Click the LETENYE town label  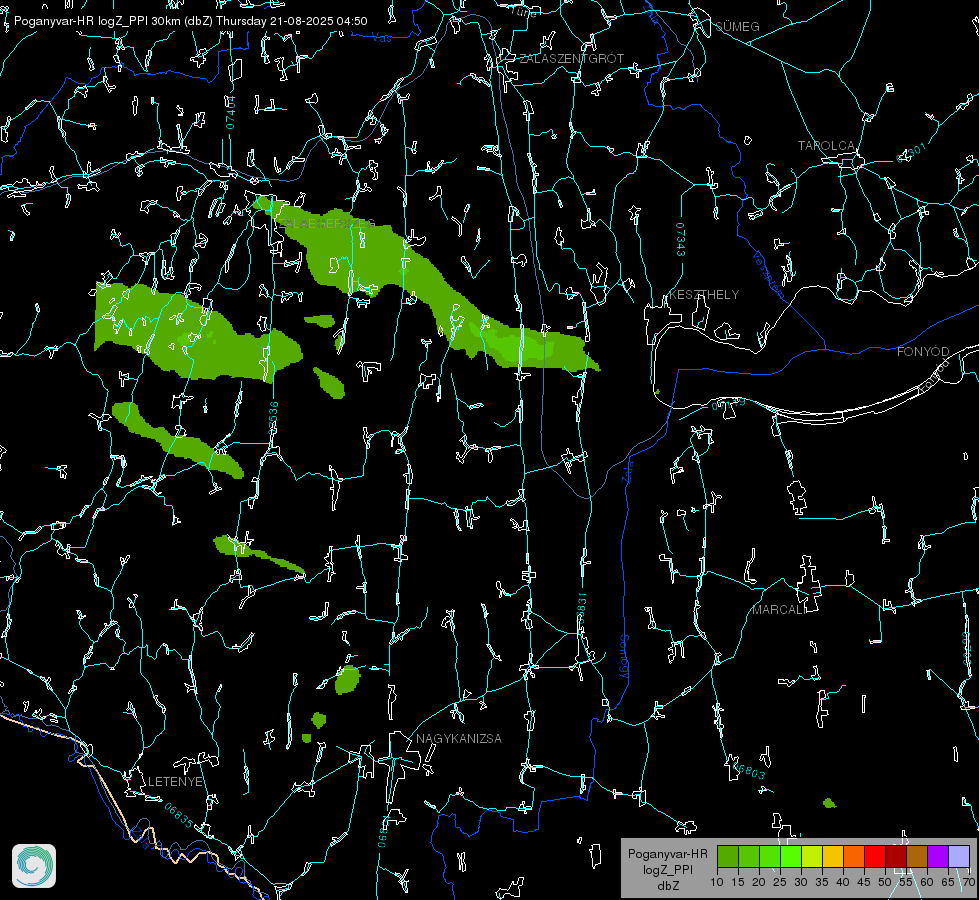pos(175,781)
